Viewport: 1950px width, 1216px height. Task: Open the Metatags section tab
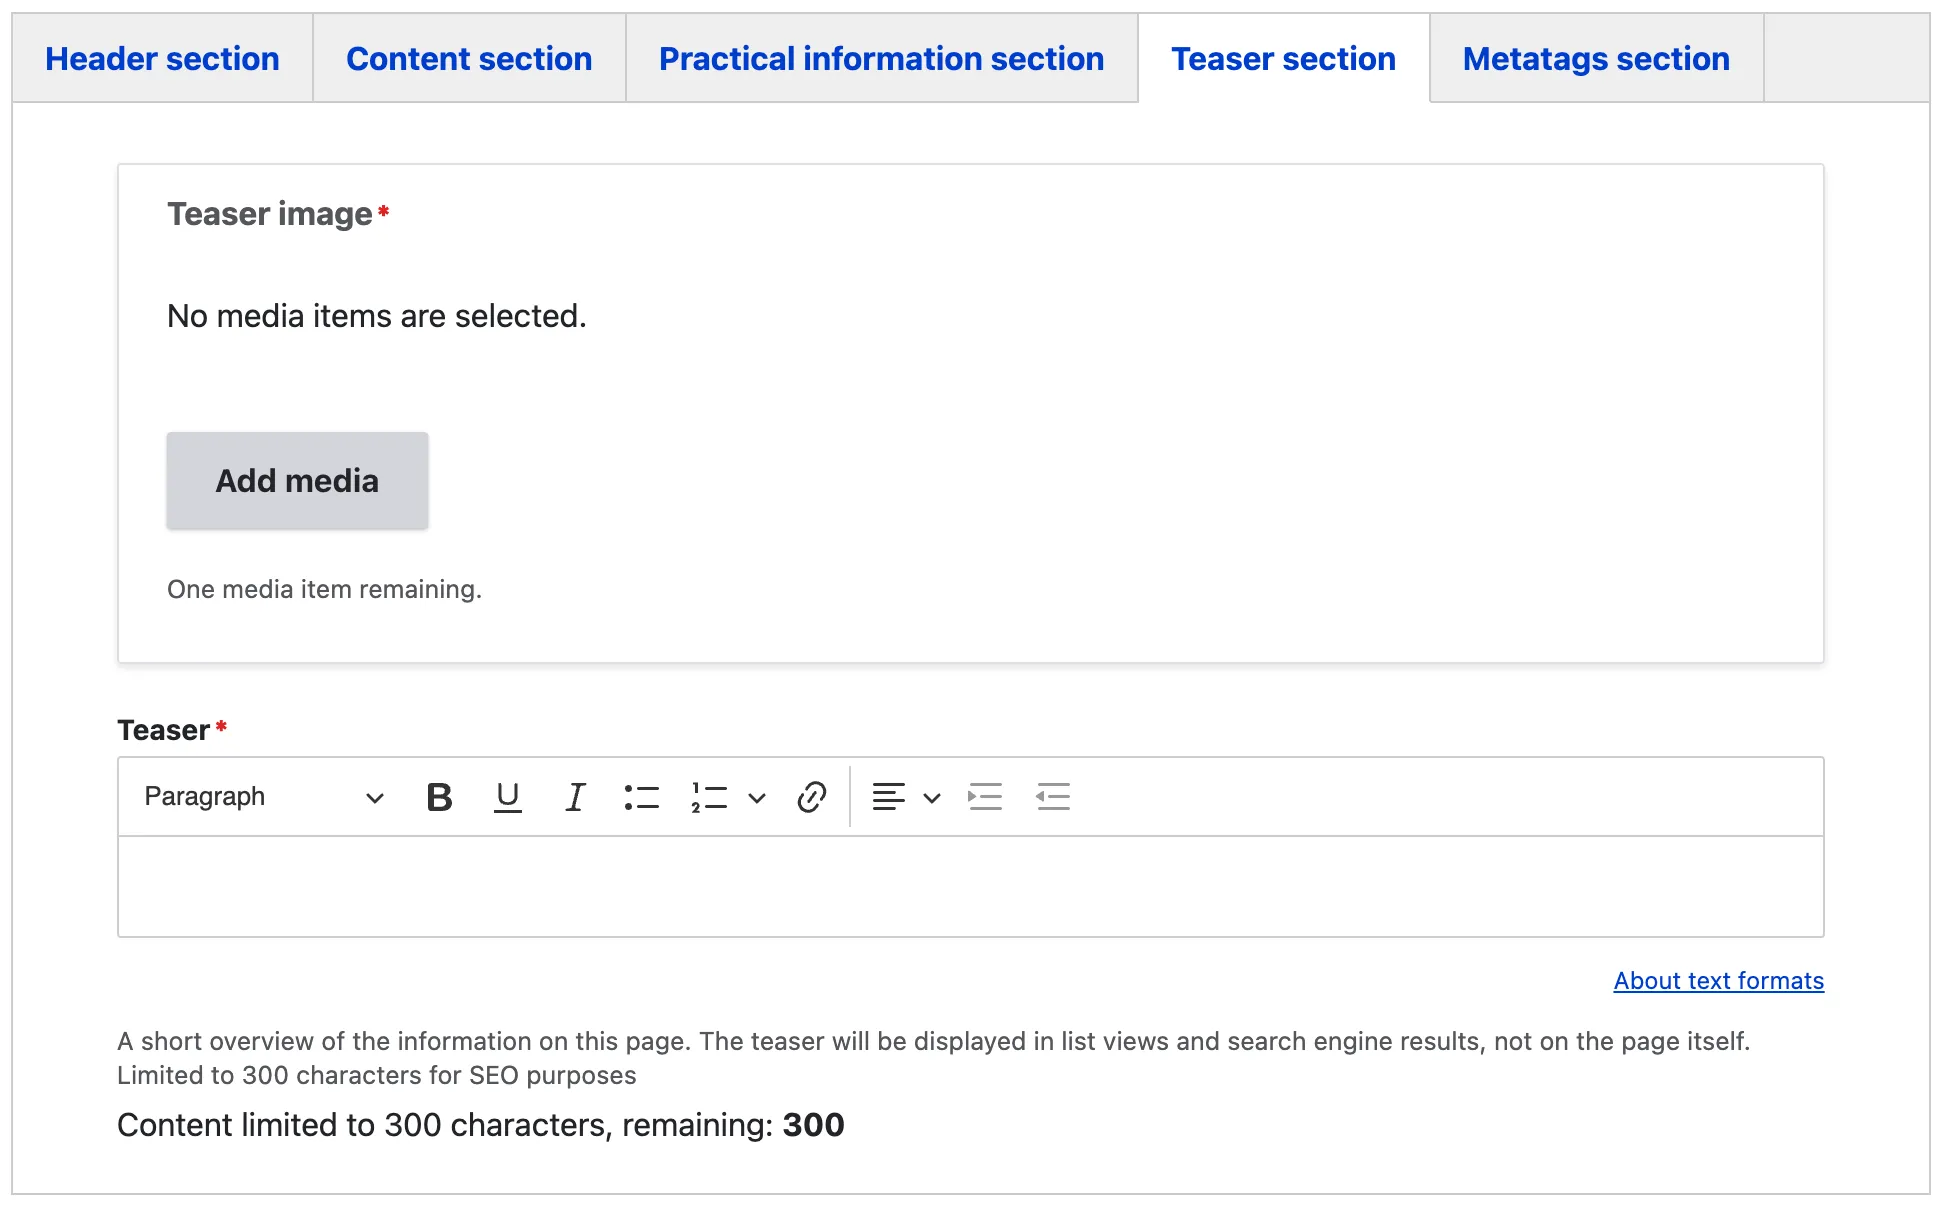click(x=1596, y=59)
